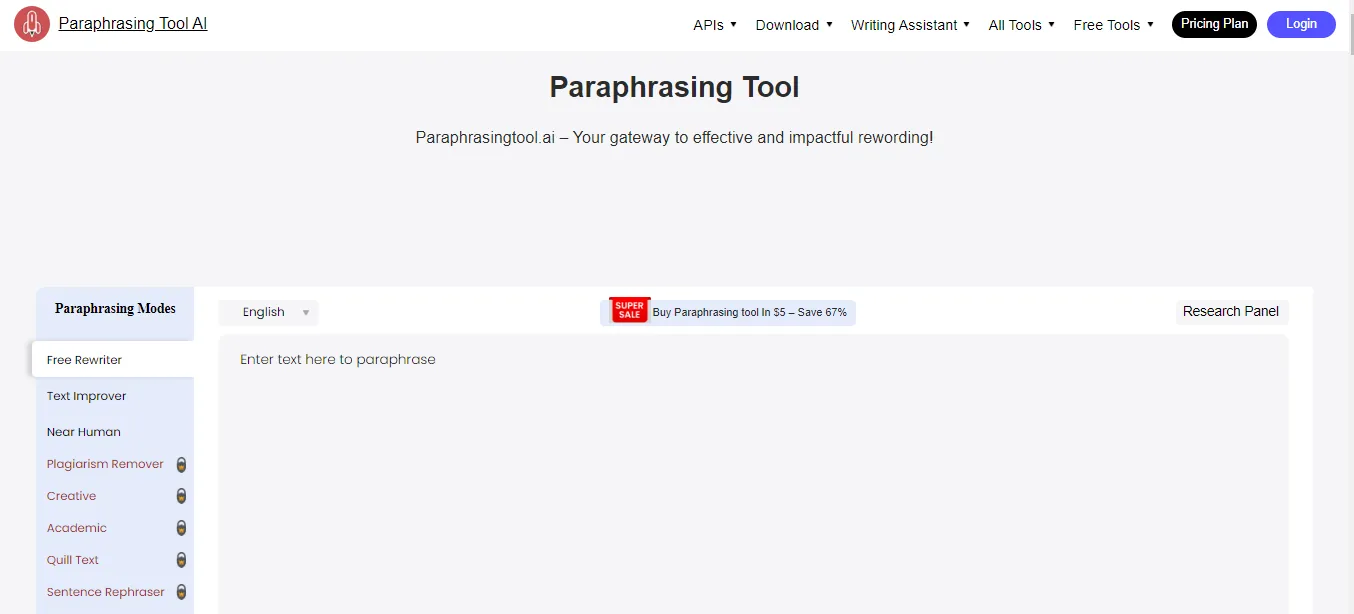The width and height of the screenshot is (1354, 614).
Task: Switch to the Text Improver mode
Action: (86, 395)
